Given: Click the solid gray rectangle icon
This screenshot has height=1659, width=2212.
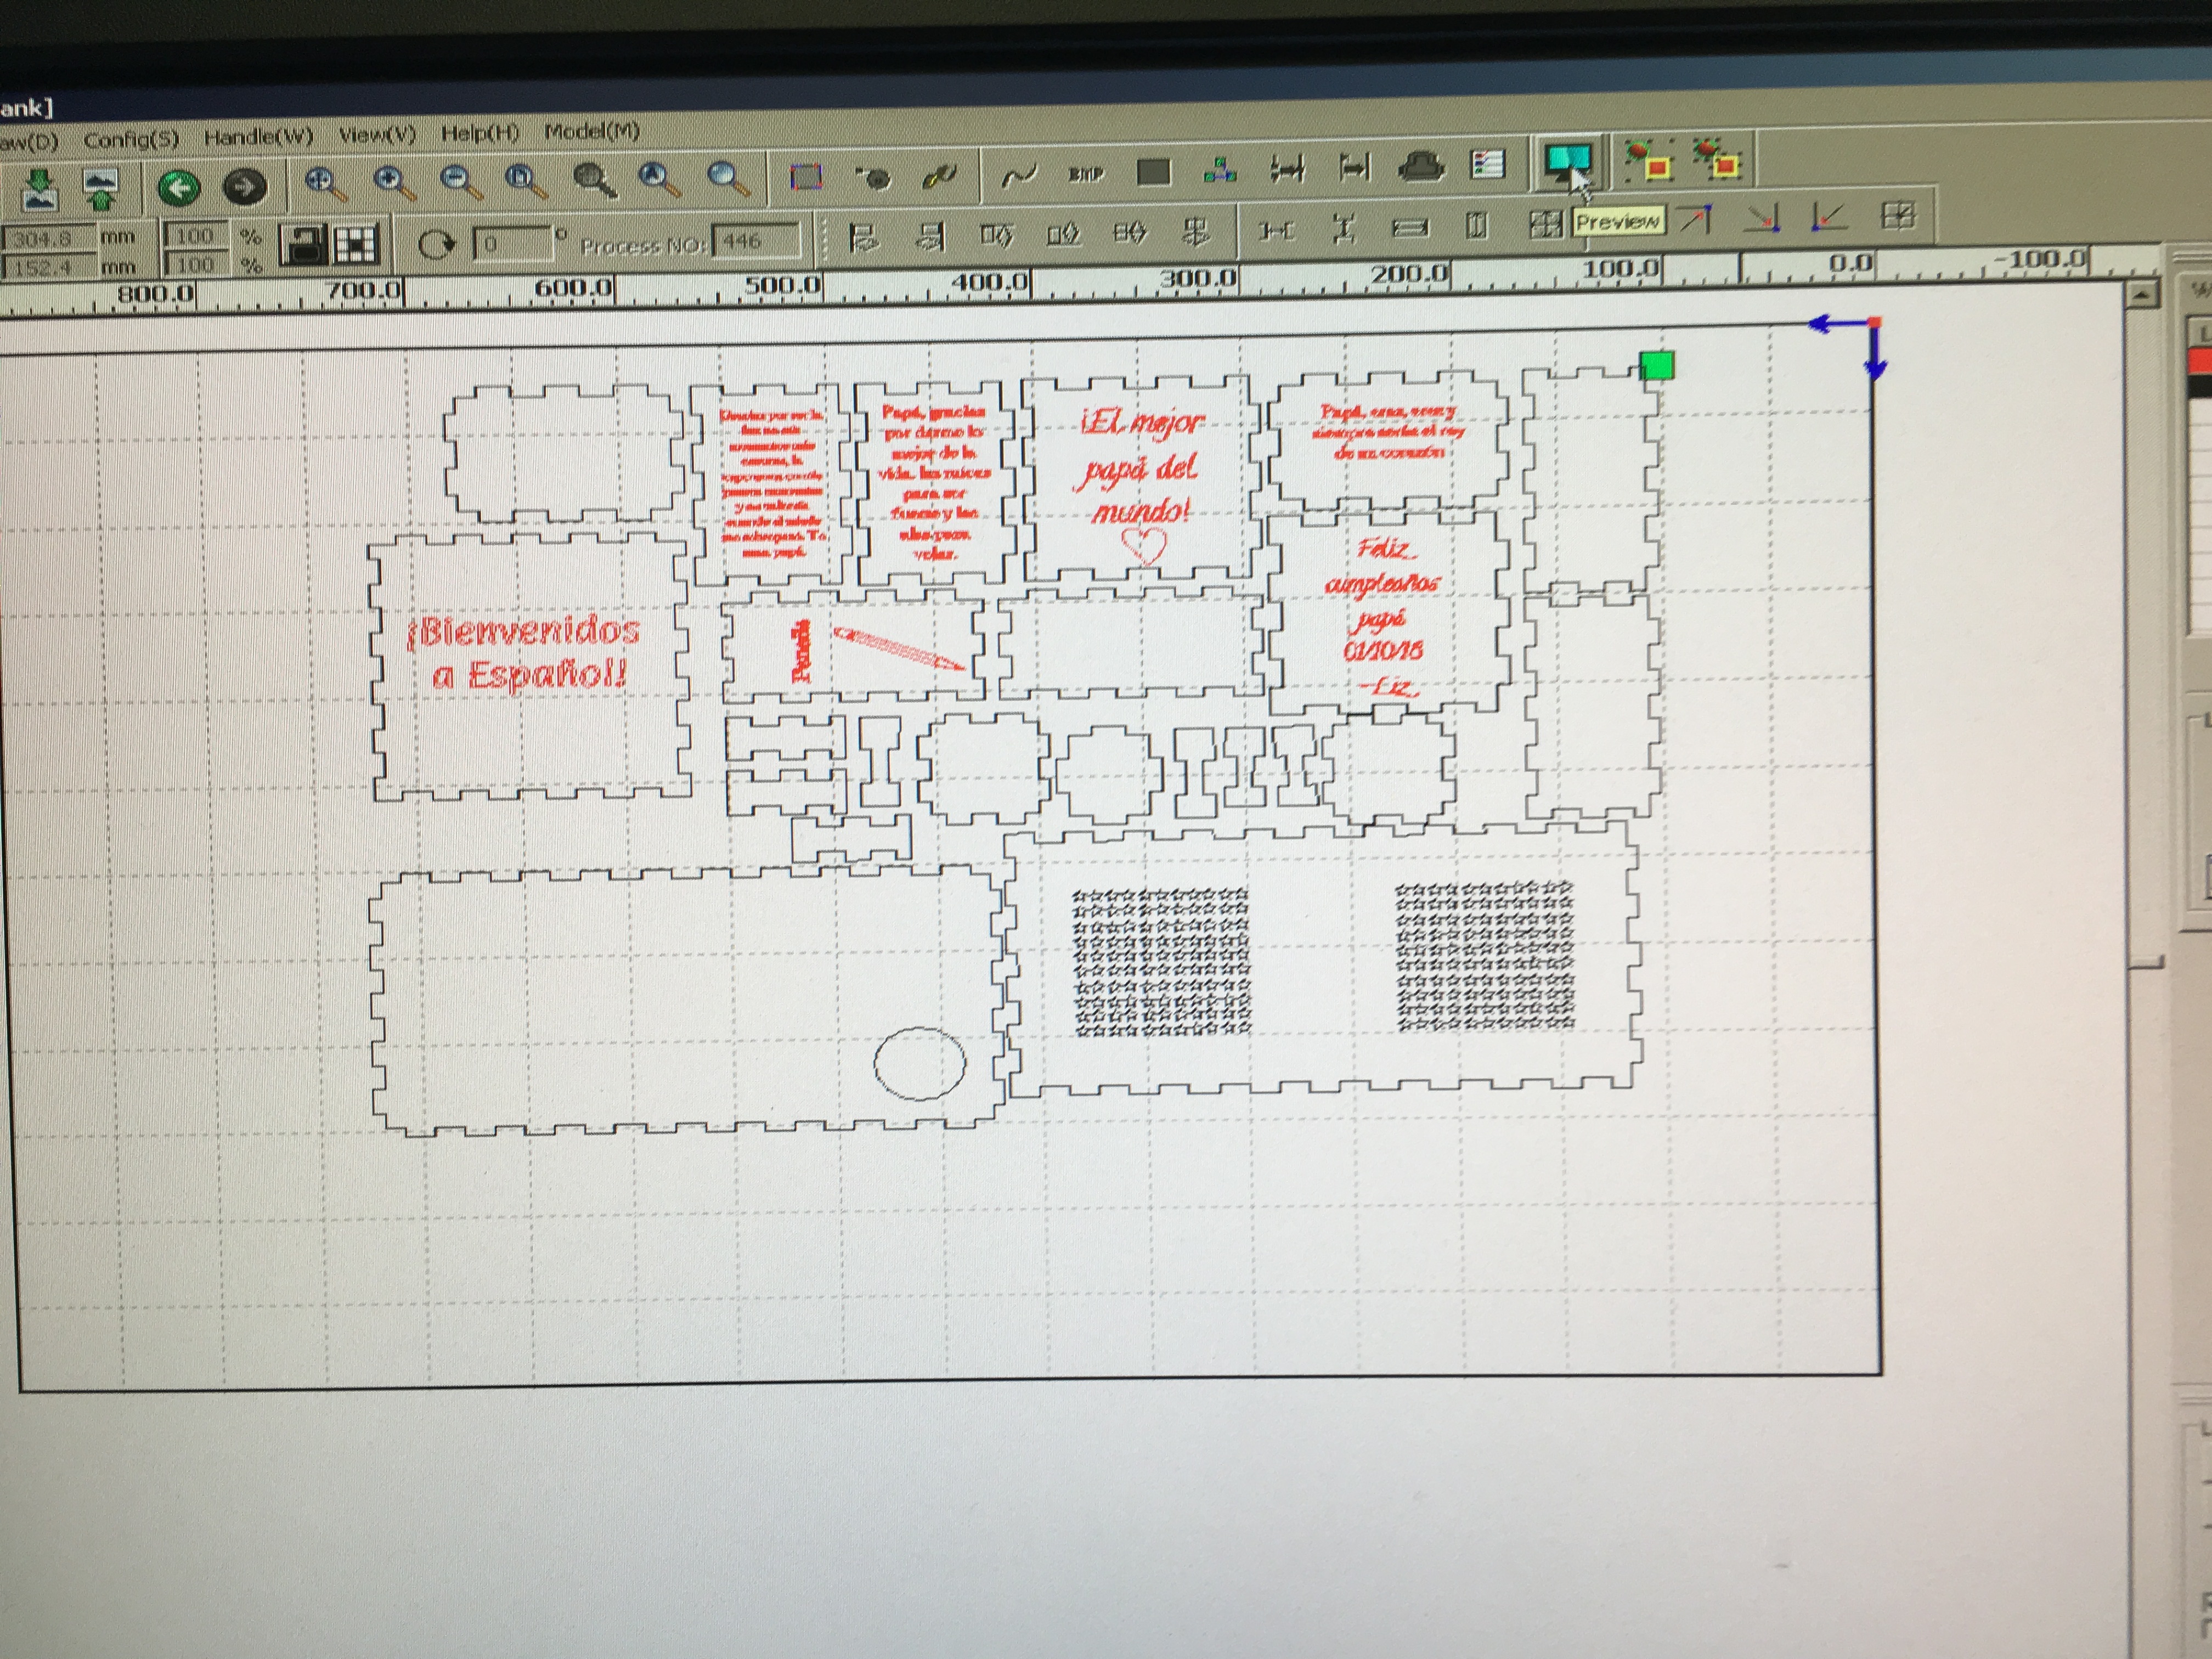Looking at the screenshot, I should click(1153, 172).
